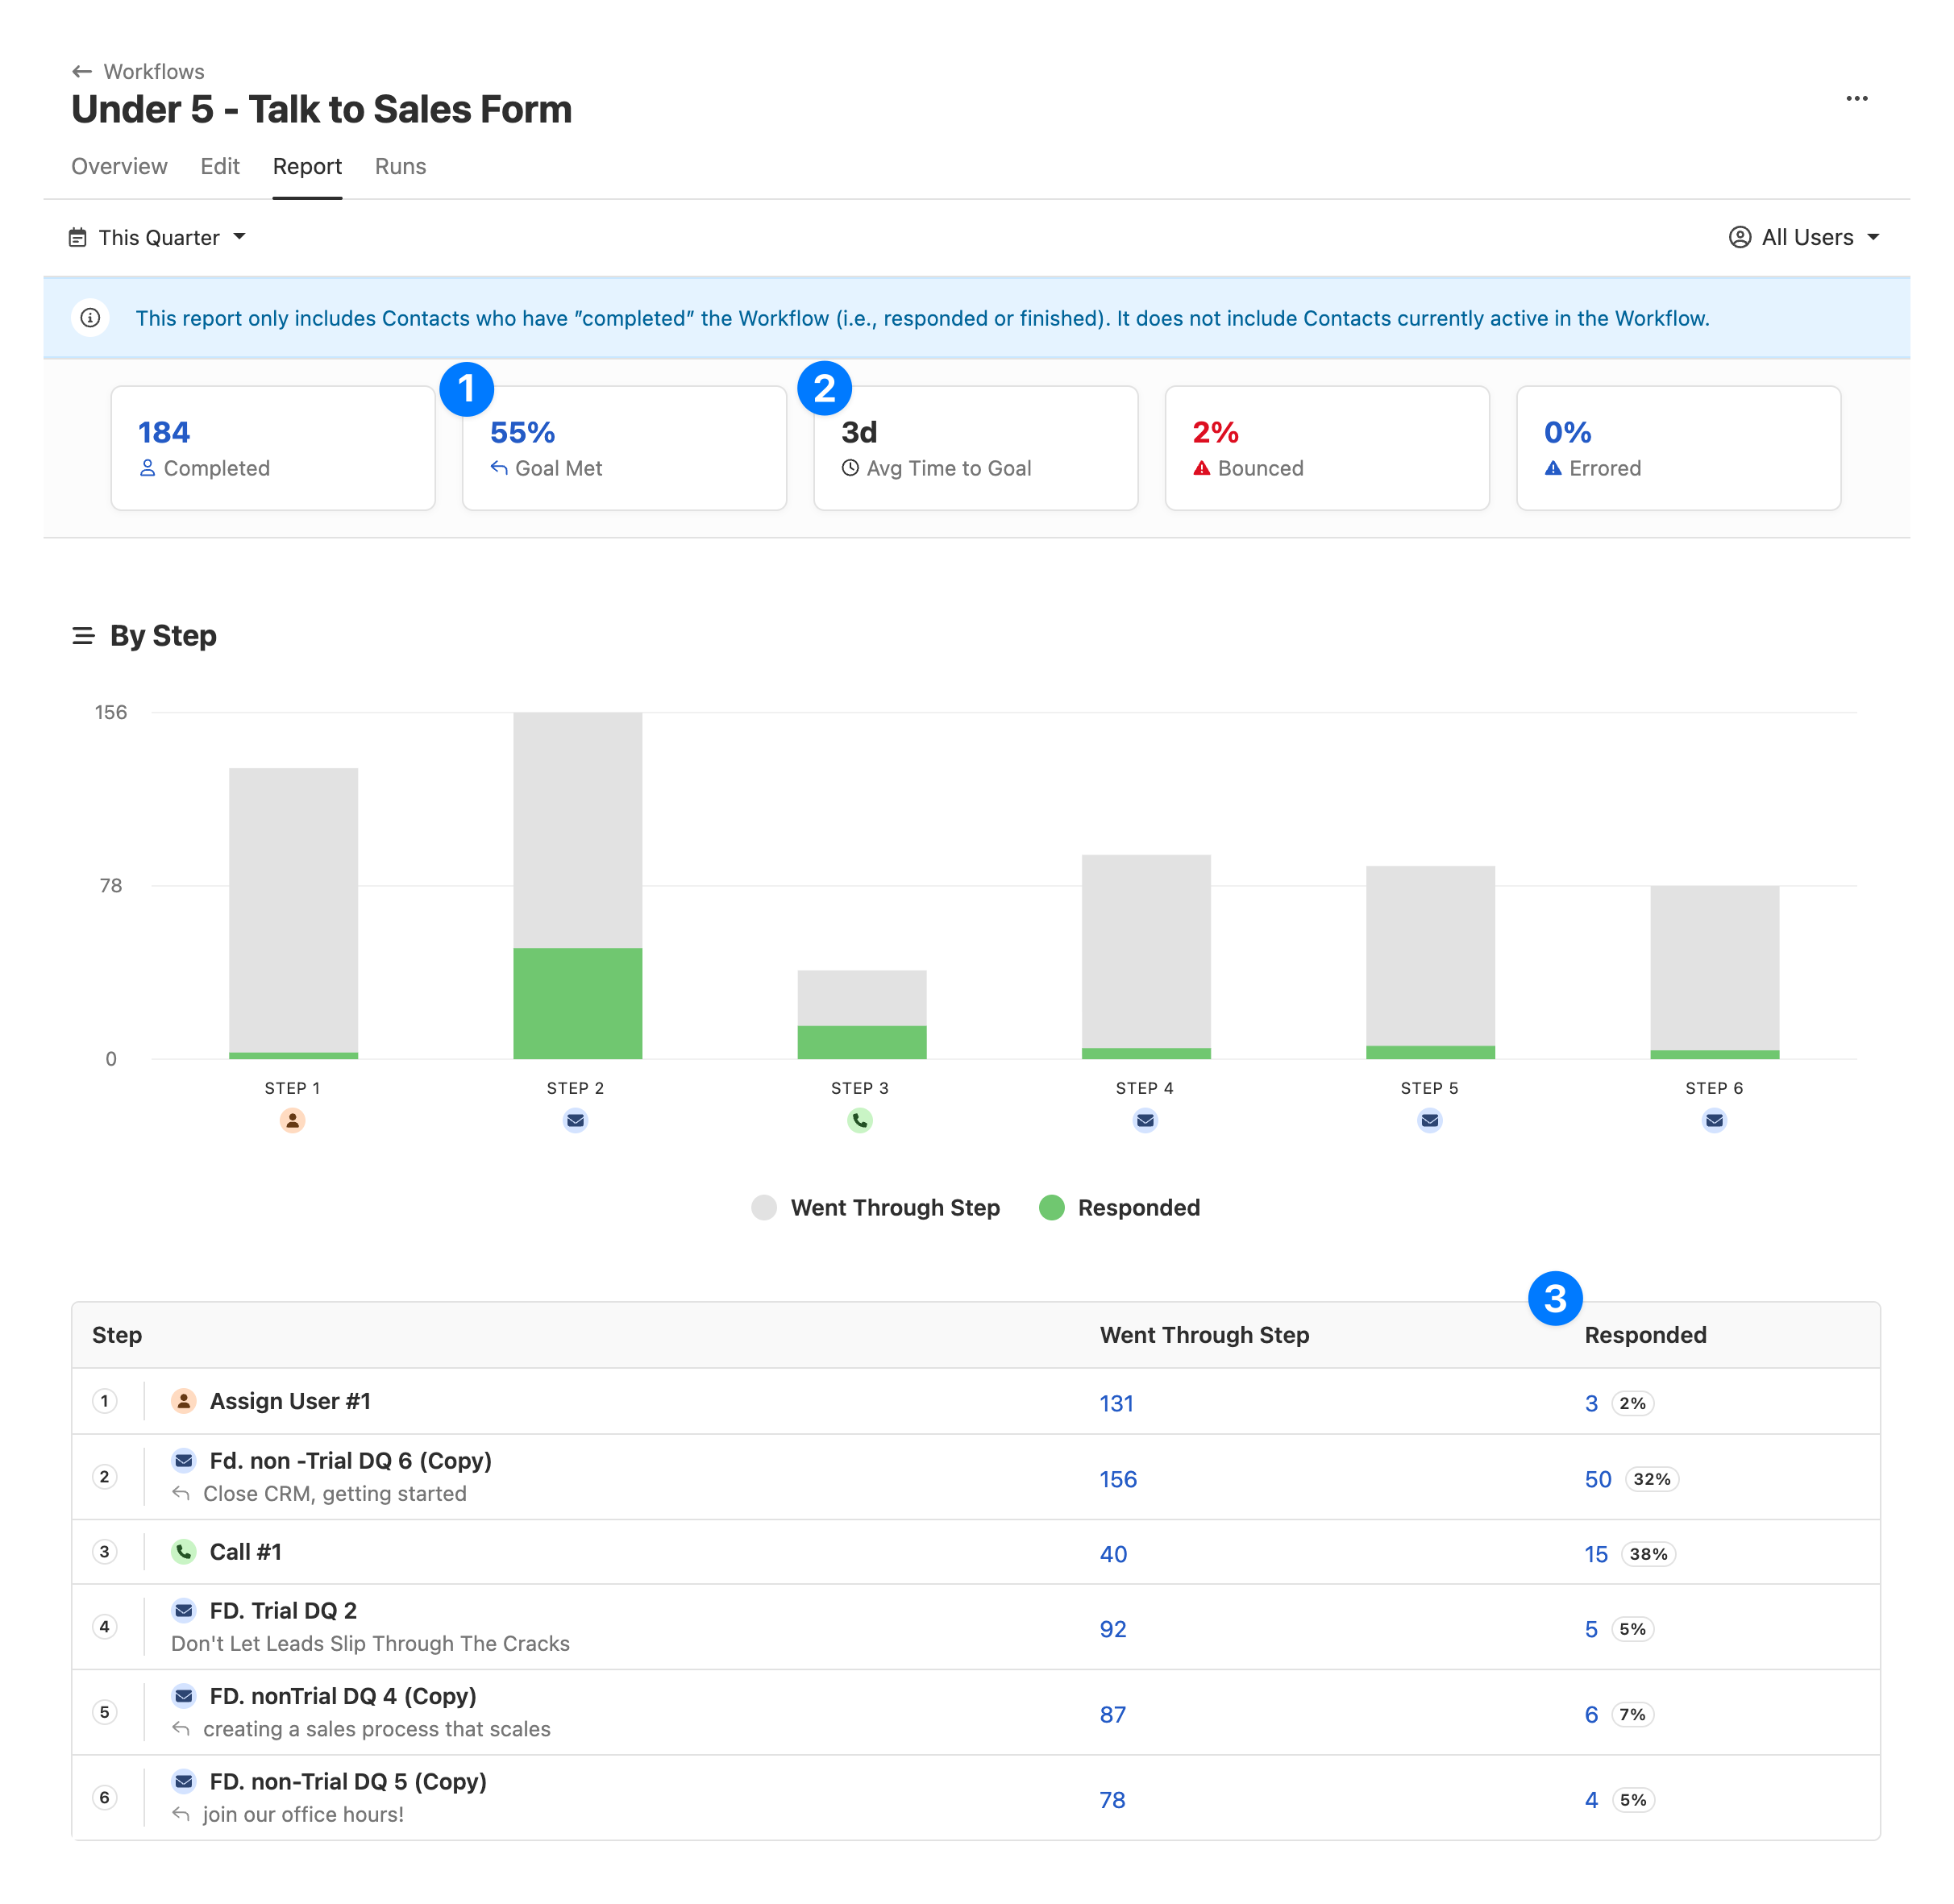Screen dimensions: 1954x1904
Task: Click 40 went through Call #1
Action: pyautogui.click(x=1113, y=1554)
